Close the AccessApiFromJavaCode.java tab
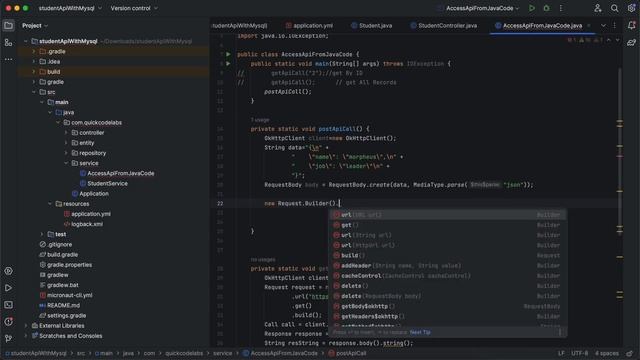Viewport: 640px width, 360px height. tap(589, 26)
